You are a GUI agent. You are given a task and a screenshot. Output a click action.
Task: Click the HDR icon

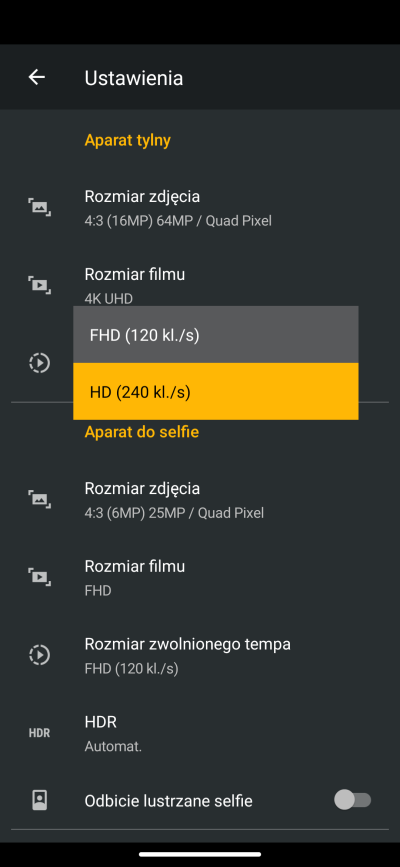[39, 733]
